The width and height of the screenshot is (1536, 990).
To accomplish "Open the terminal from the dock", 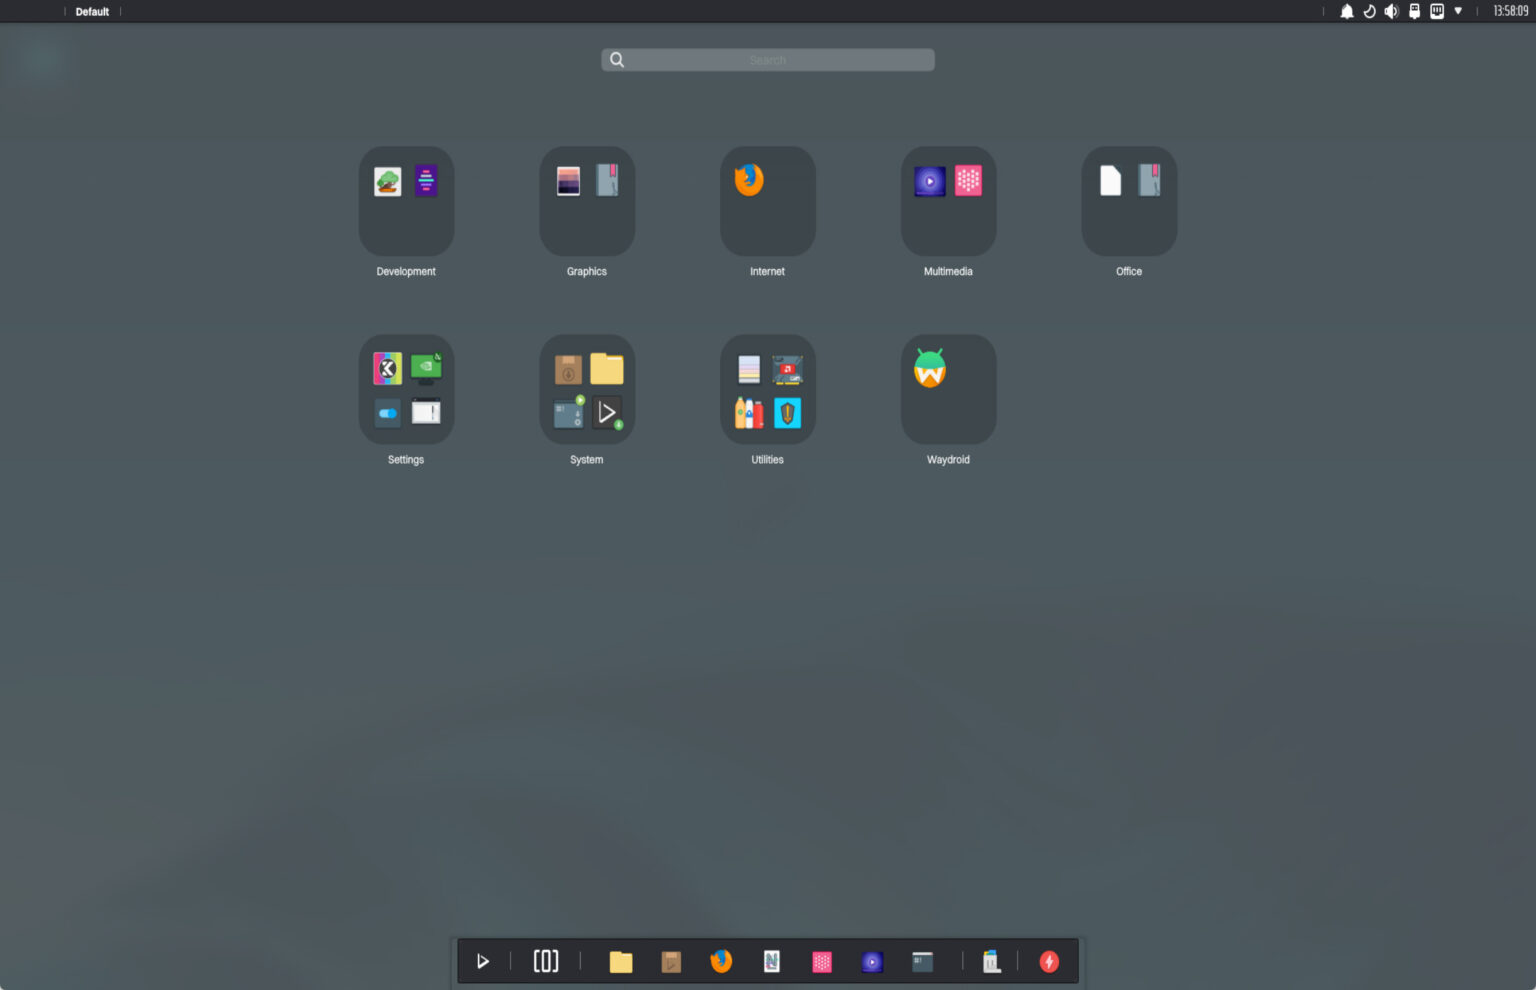I will pos(922,961).
